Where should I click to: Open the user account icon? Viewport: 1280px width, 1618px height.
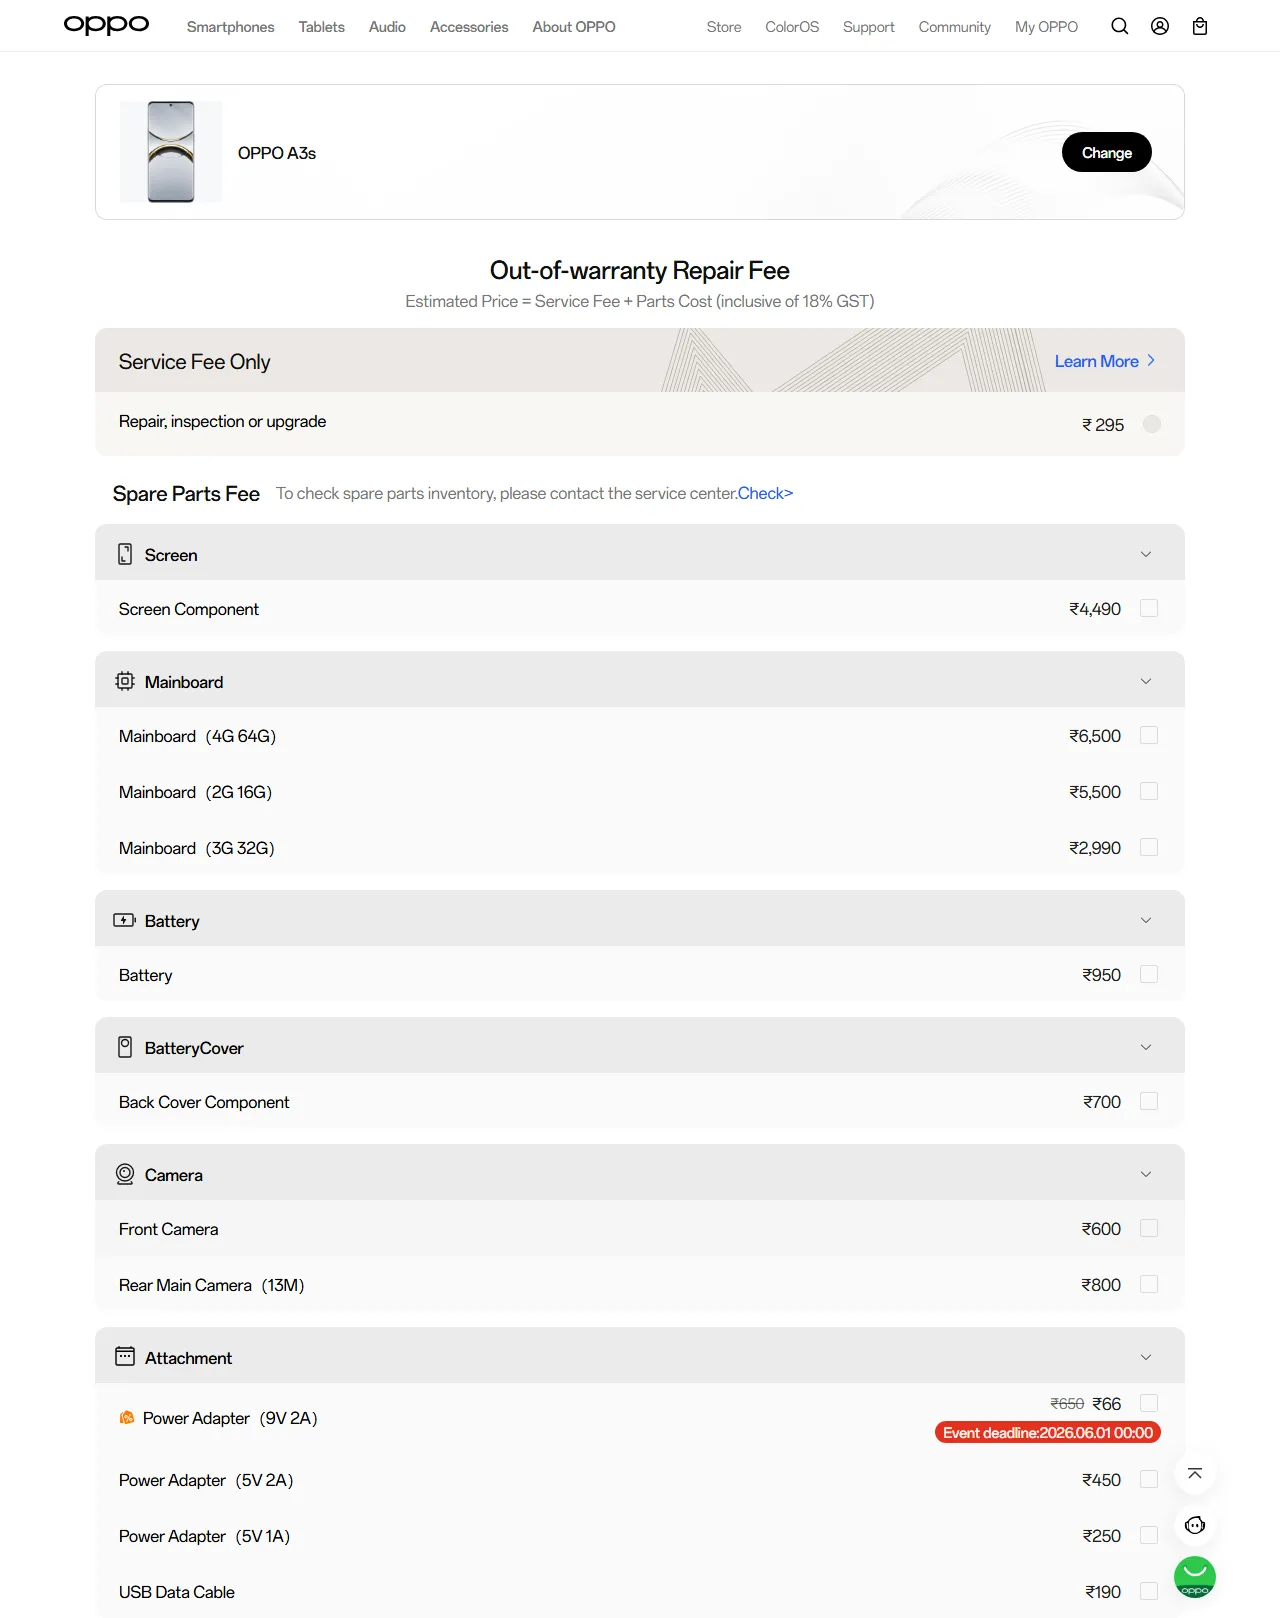pyautogui.click(x=1160, y=27)
